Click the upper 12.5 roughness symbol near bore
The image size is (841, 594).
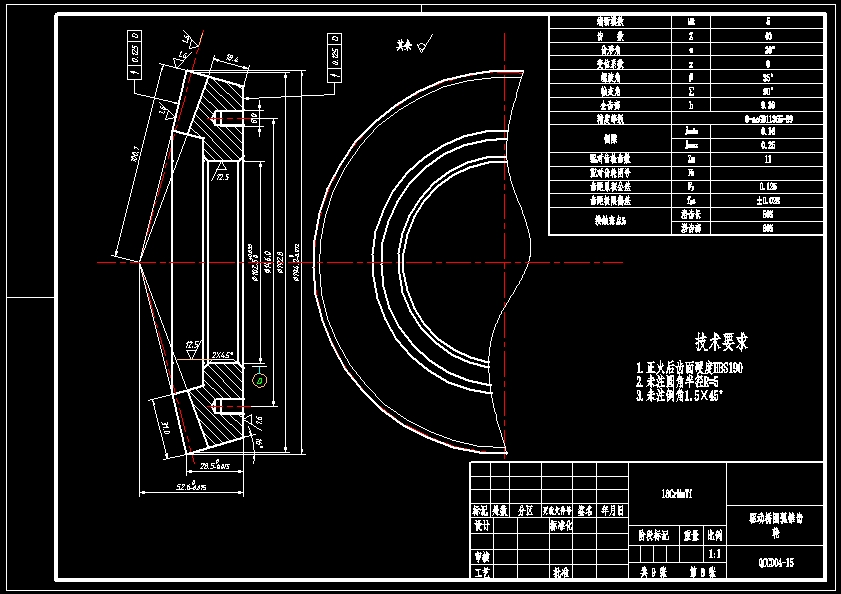(x=221, y=172)
